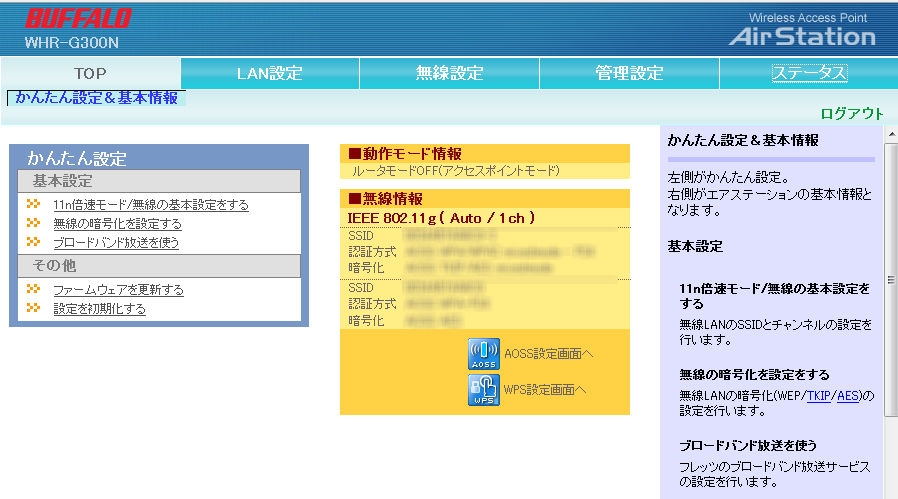Screen dimensions: 898x499
Task: Click the help panel scrollbar up arrow
Action: tap(891, 135)
